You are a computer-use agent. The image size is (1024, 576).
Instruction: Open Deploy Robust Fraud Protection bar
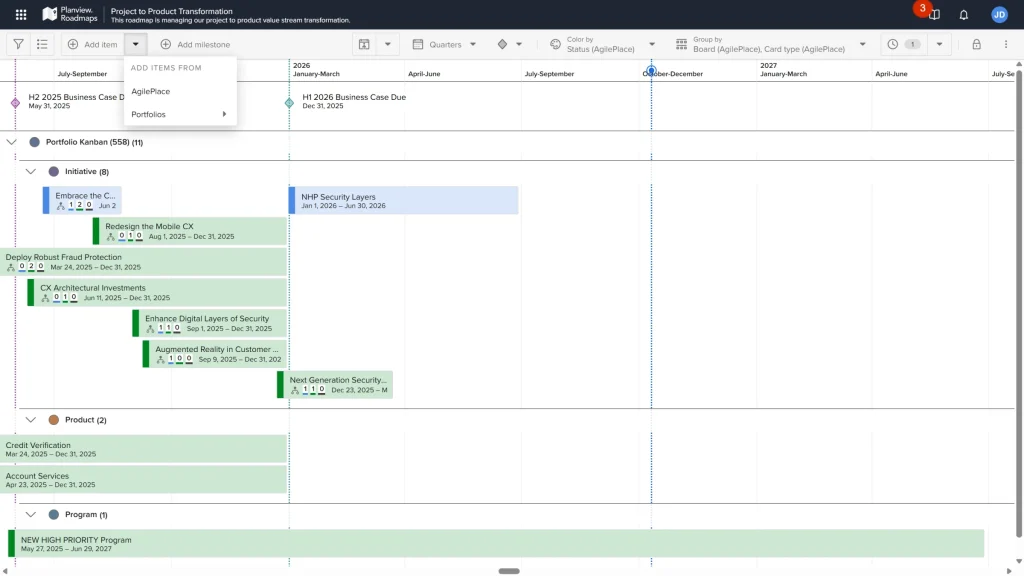[x=143, y=262]
